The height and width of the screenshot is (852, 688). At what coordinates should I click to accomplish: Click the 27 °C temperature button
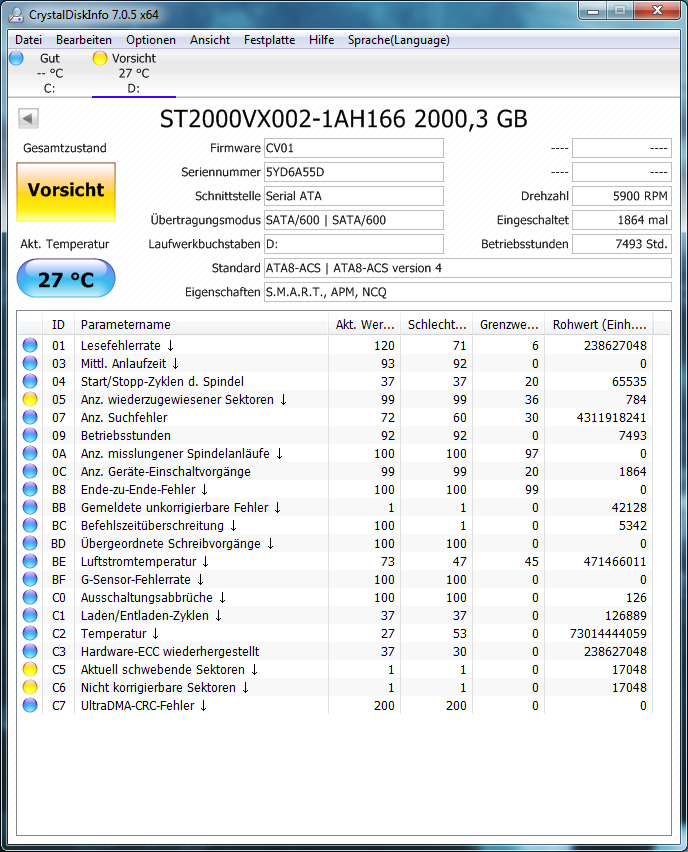pos(66,278)
